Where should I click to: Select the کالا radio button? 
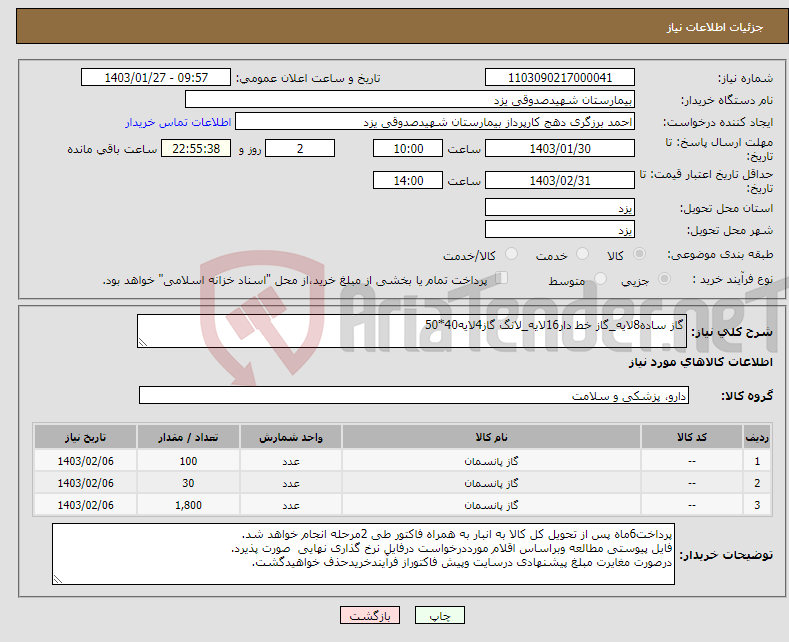tap(639, 254)
